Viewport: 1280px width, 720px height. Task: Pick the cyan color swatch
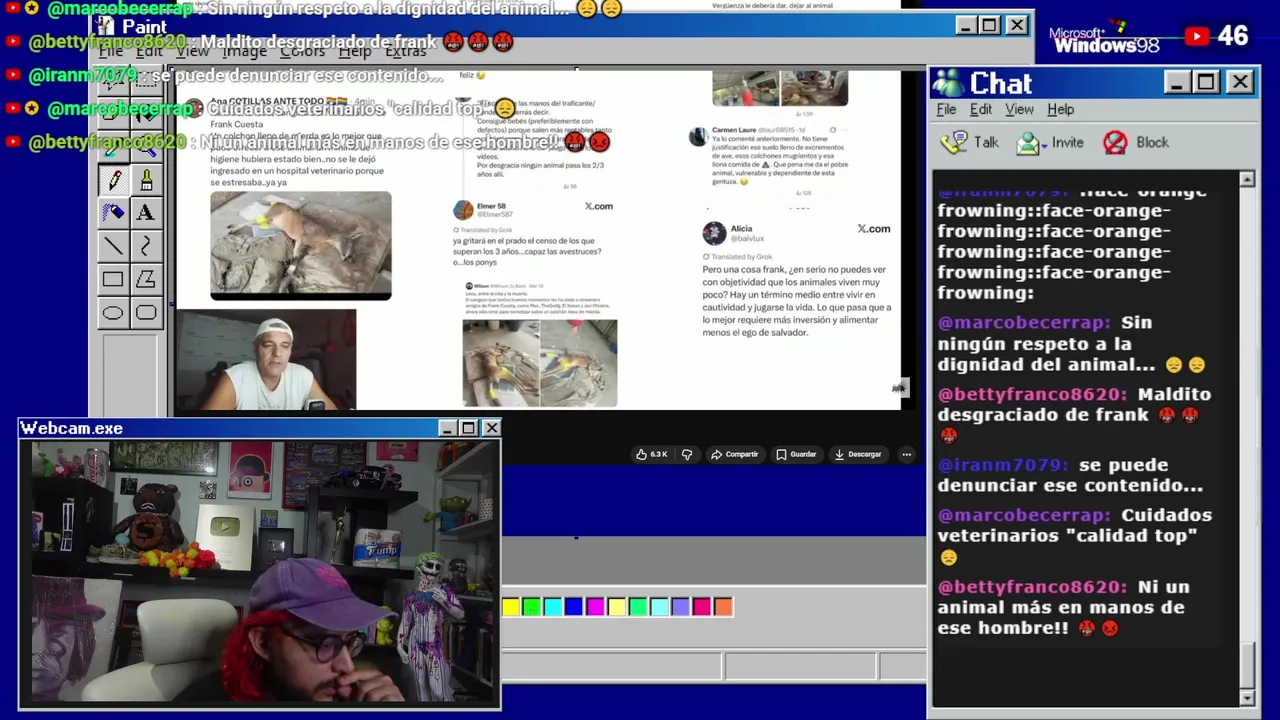[553, 606]
